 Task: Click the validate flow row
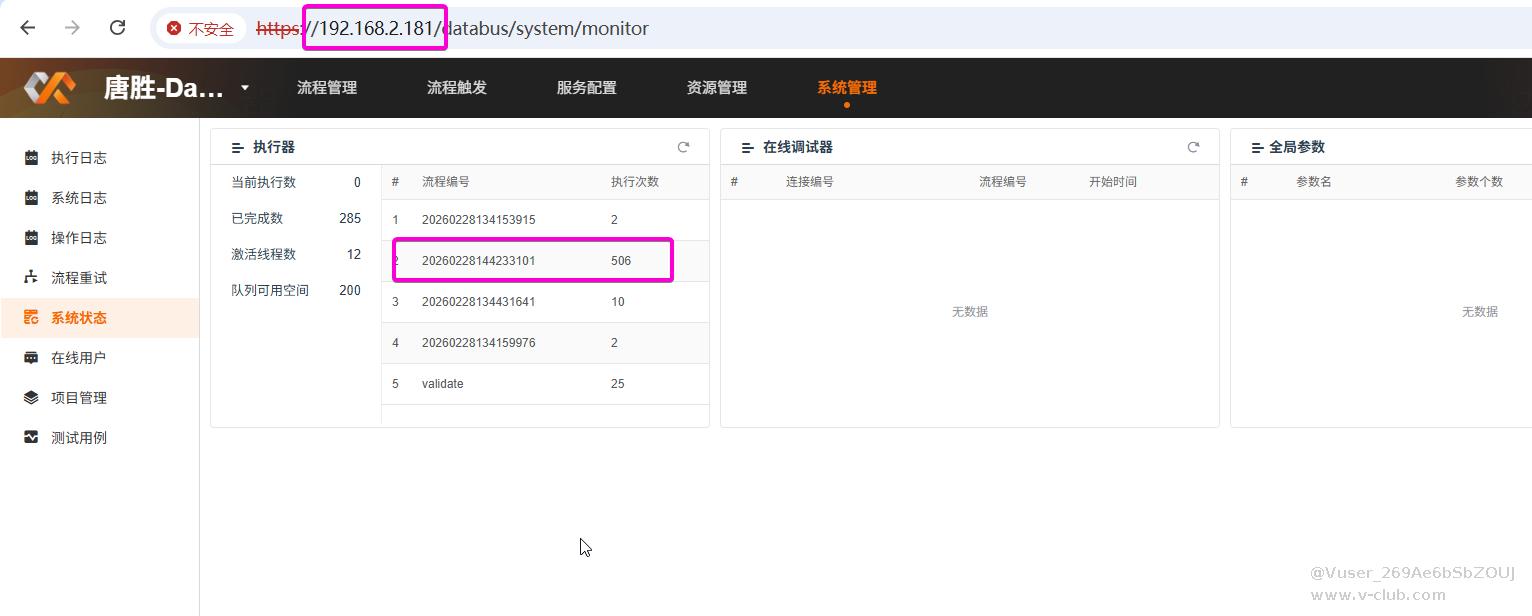pos(442,384)
